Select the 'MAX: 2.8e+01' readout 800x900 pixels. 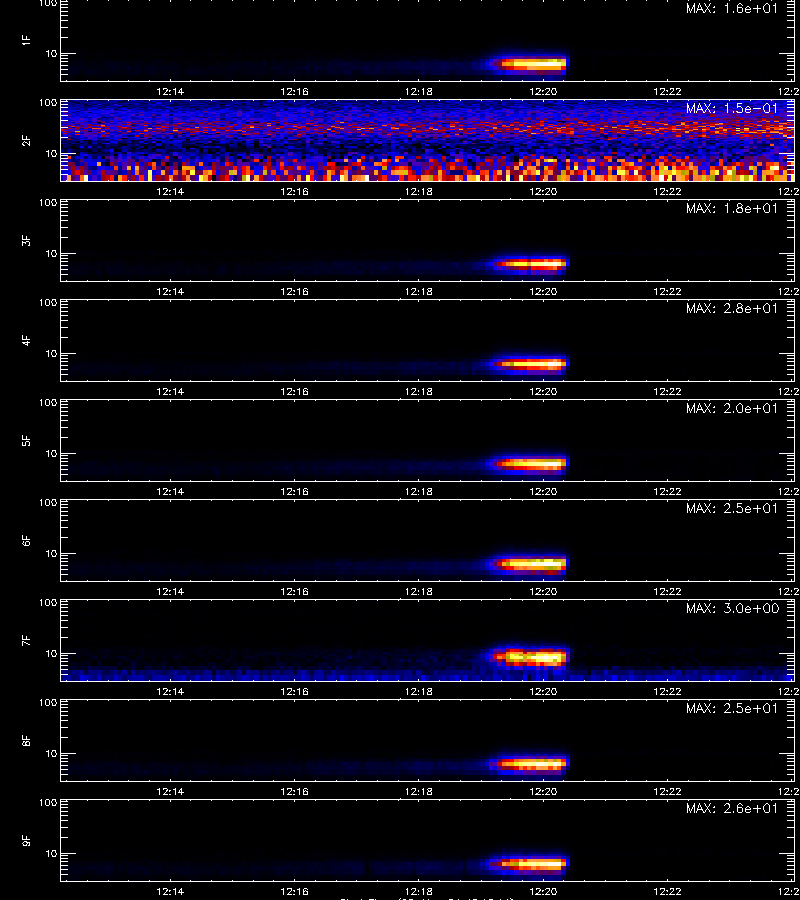(732, 308)
